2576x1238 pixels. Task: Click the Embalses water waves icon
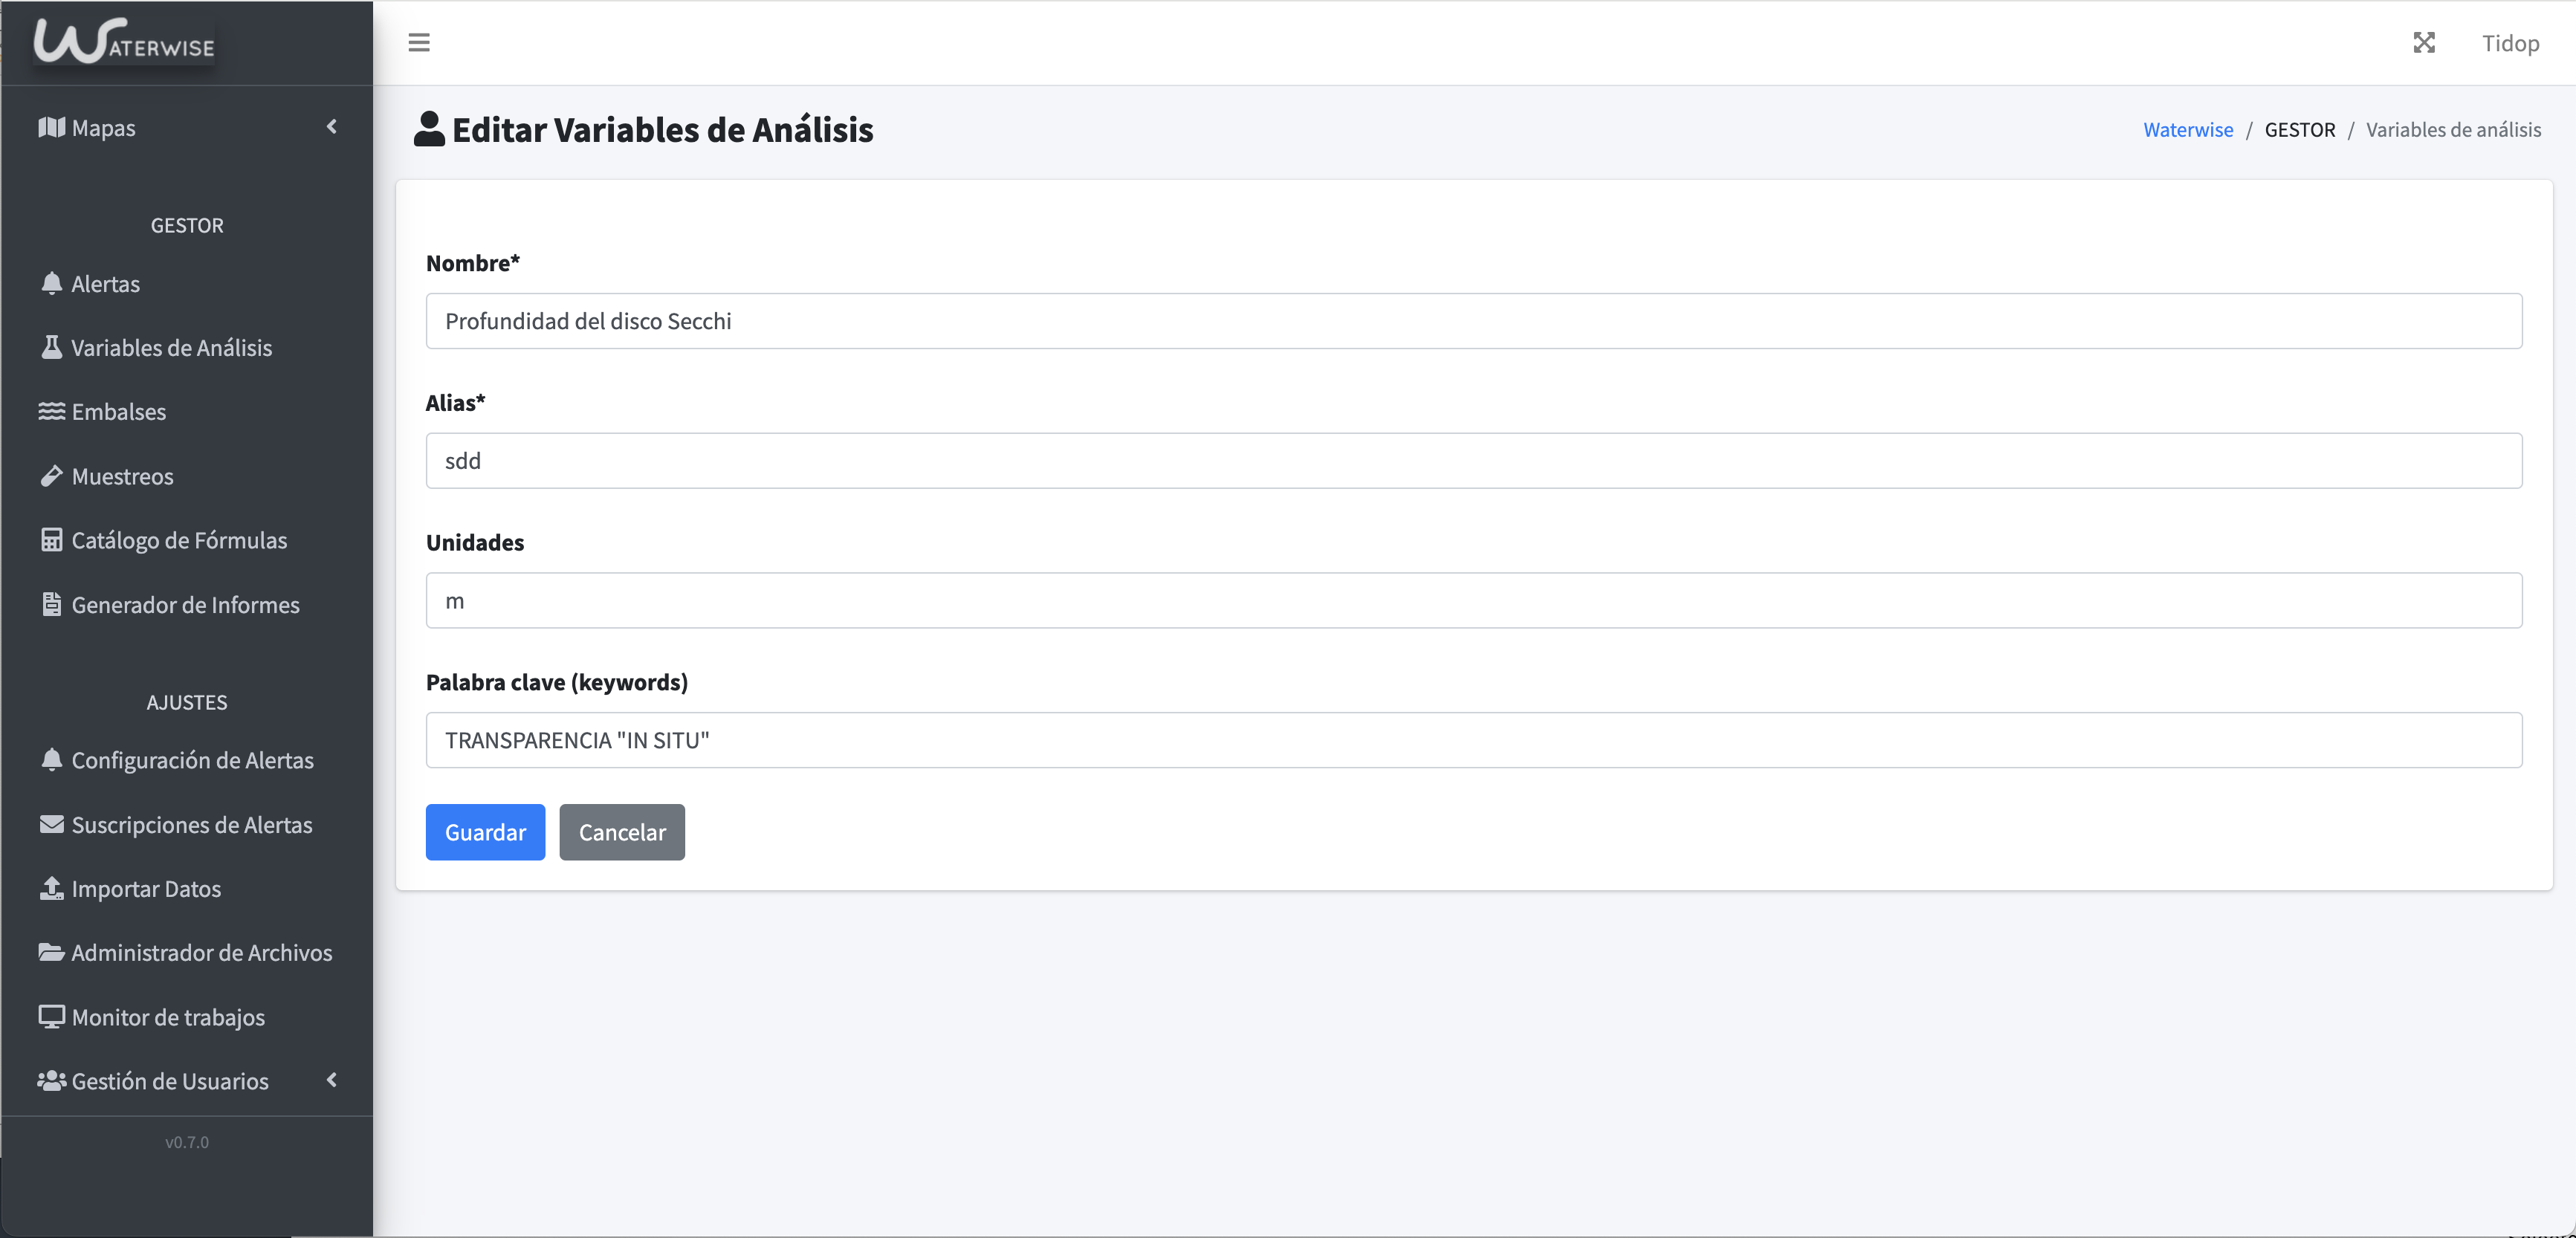coord(52,411)
